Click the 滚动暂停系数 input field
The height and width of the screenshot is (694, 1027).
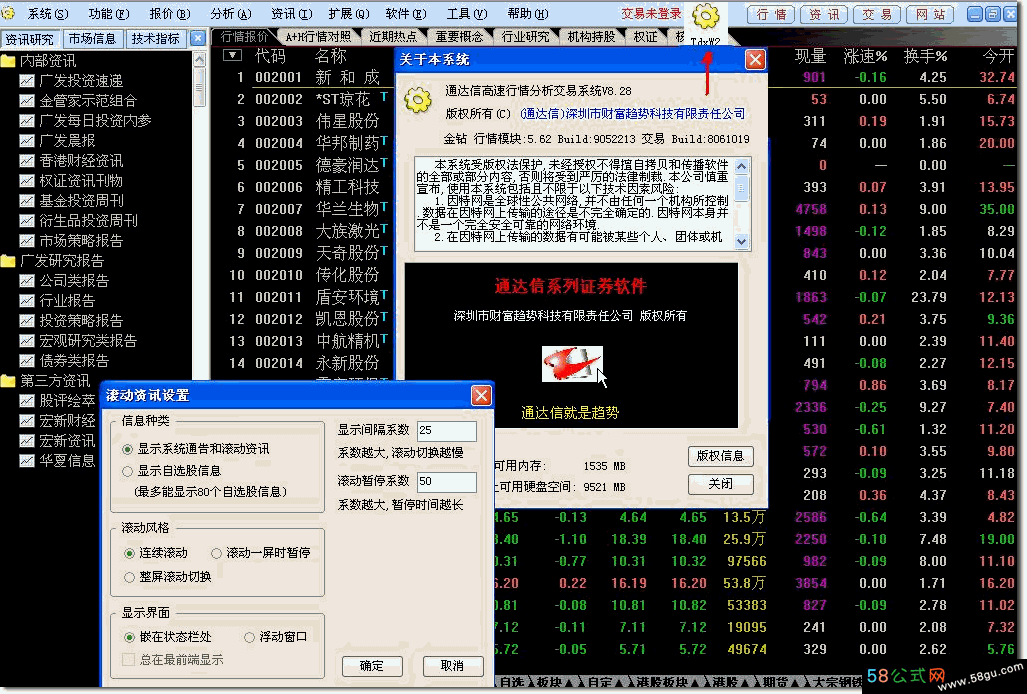447,481
